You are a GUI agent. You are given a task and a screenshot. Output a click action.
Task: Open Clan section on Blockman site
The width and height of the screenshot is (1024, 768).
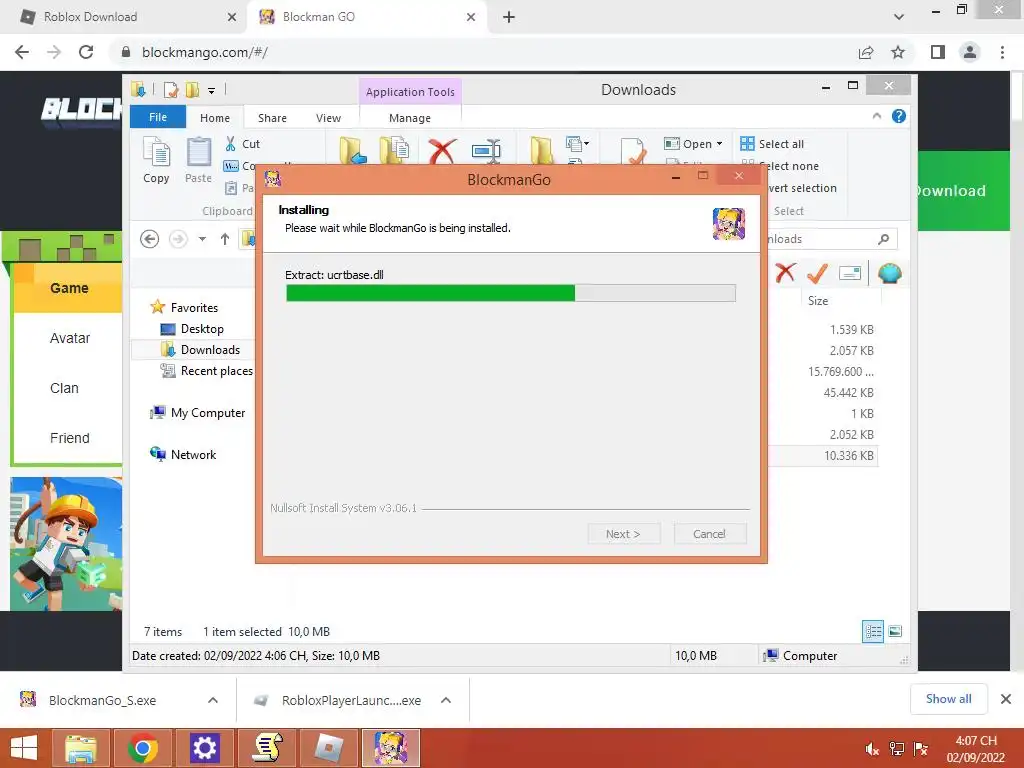tap(64, 388)
